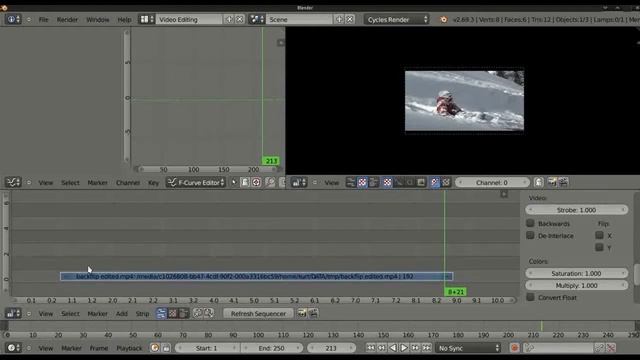640x360 pixels.
Task: Toggle the graph editor ghost curves icon
Action: tap(245, 182)
